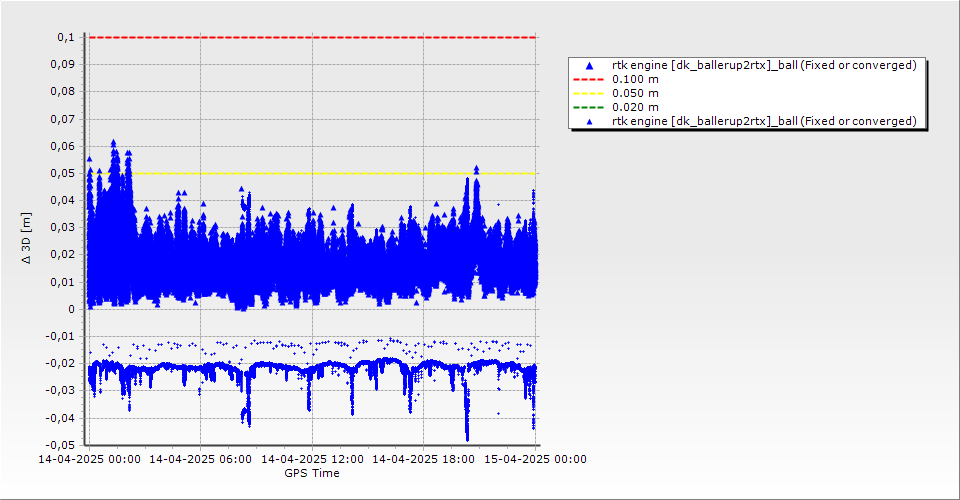Screen dimensions: 960x500
Task: Click the 0,01 y-axis tick label
Action: pos(63,282)
